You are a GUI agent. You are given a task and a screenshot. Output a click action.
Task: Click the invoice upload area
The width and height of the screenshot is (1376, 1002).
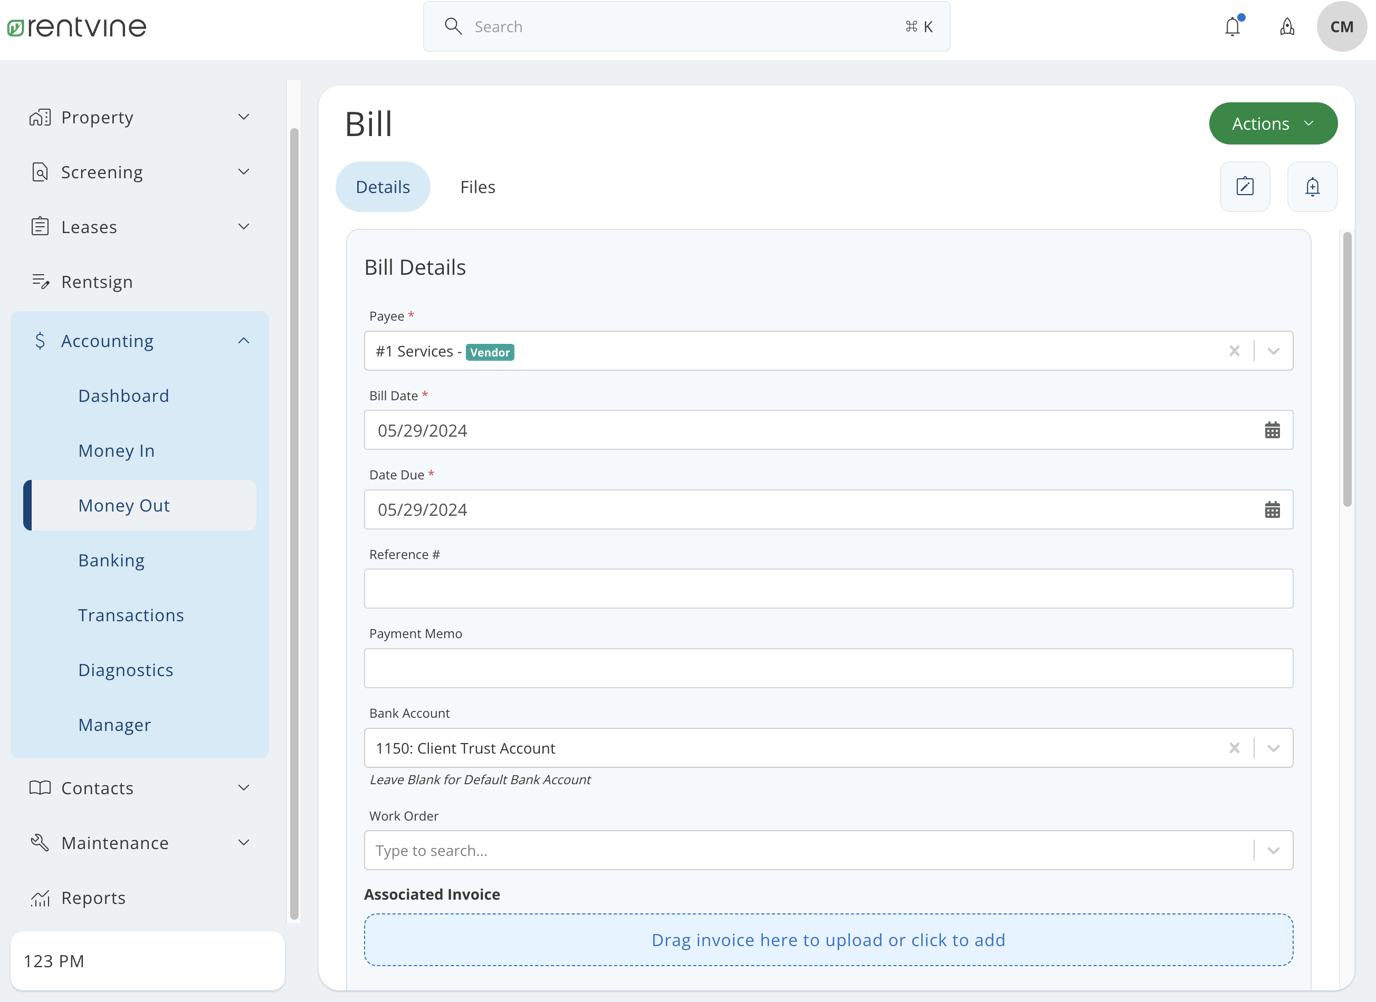(x=828, y=939)
